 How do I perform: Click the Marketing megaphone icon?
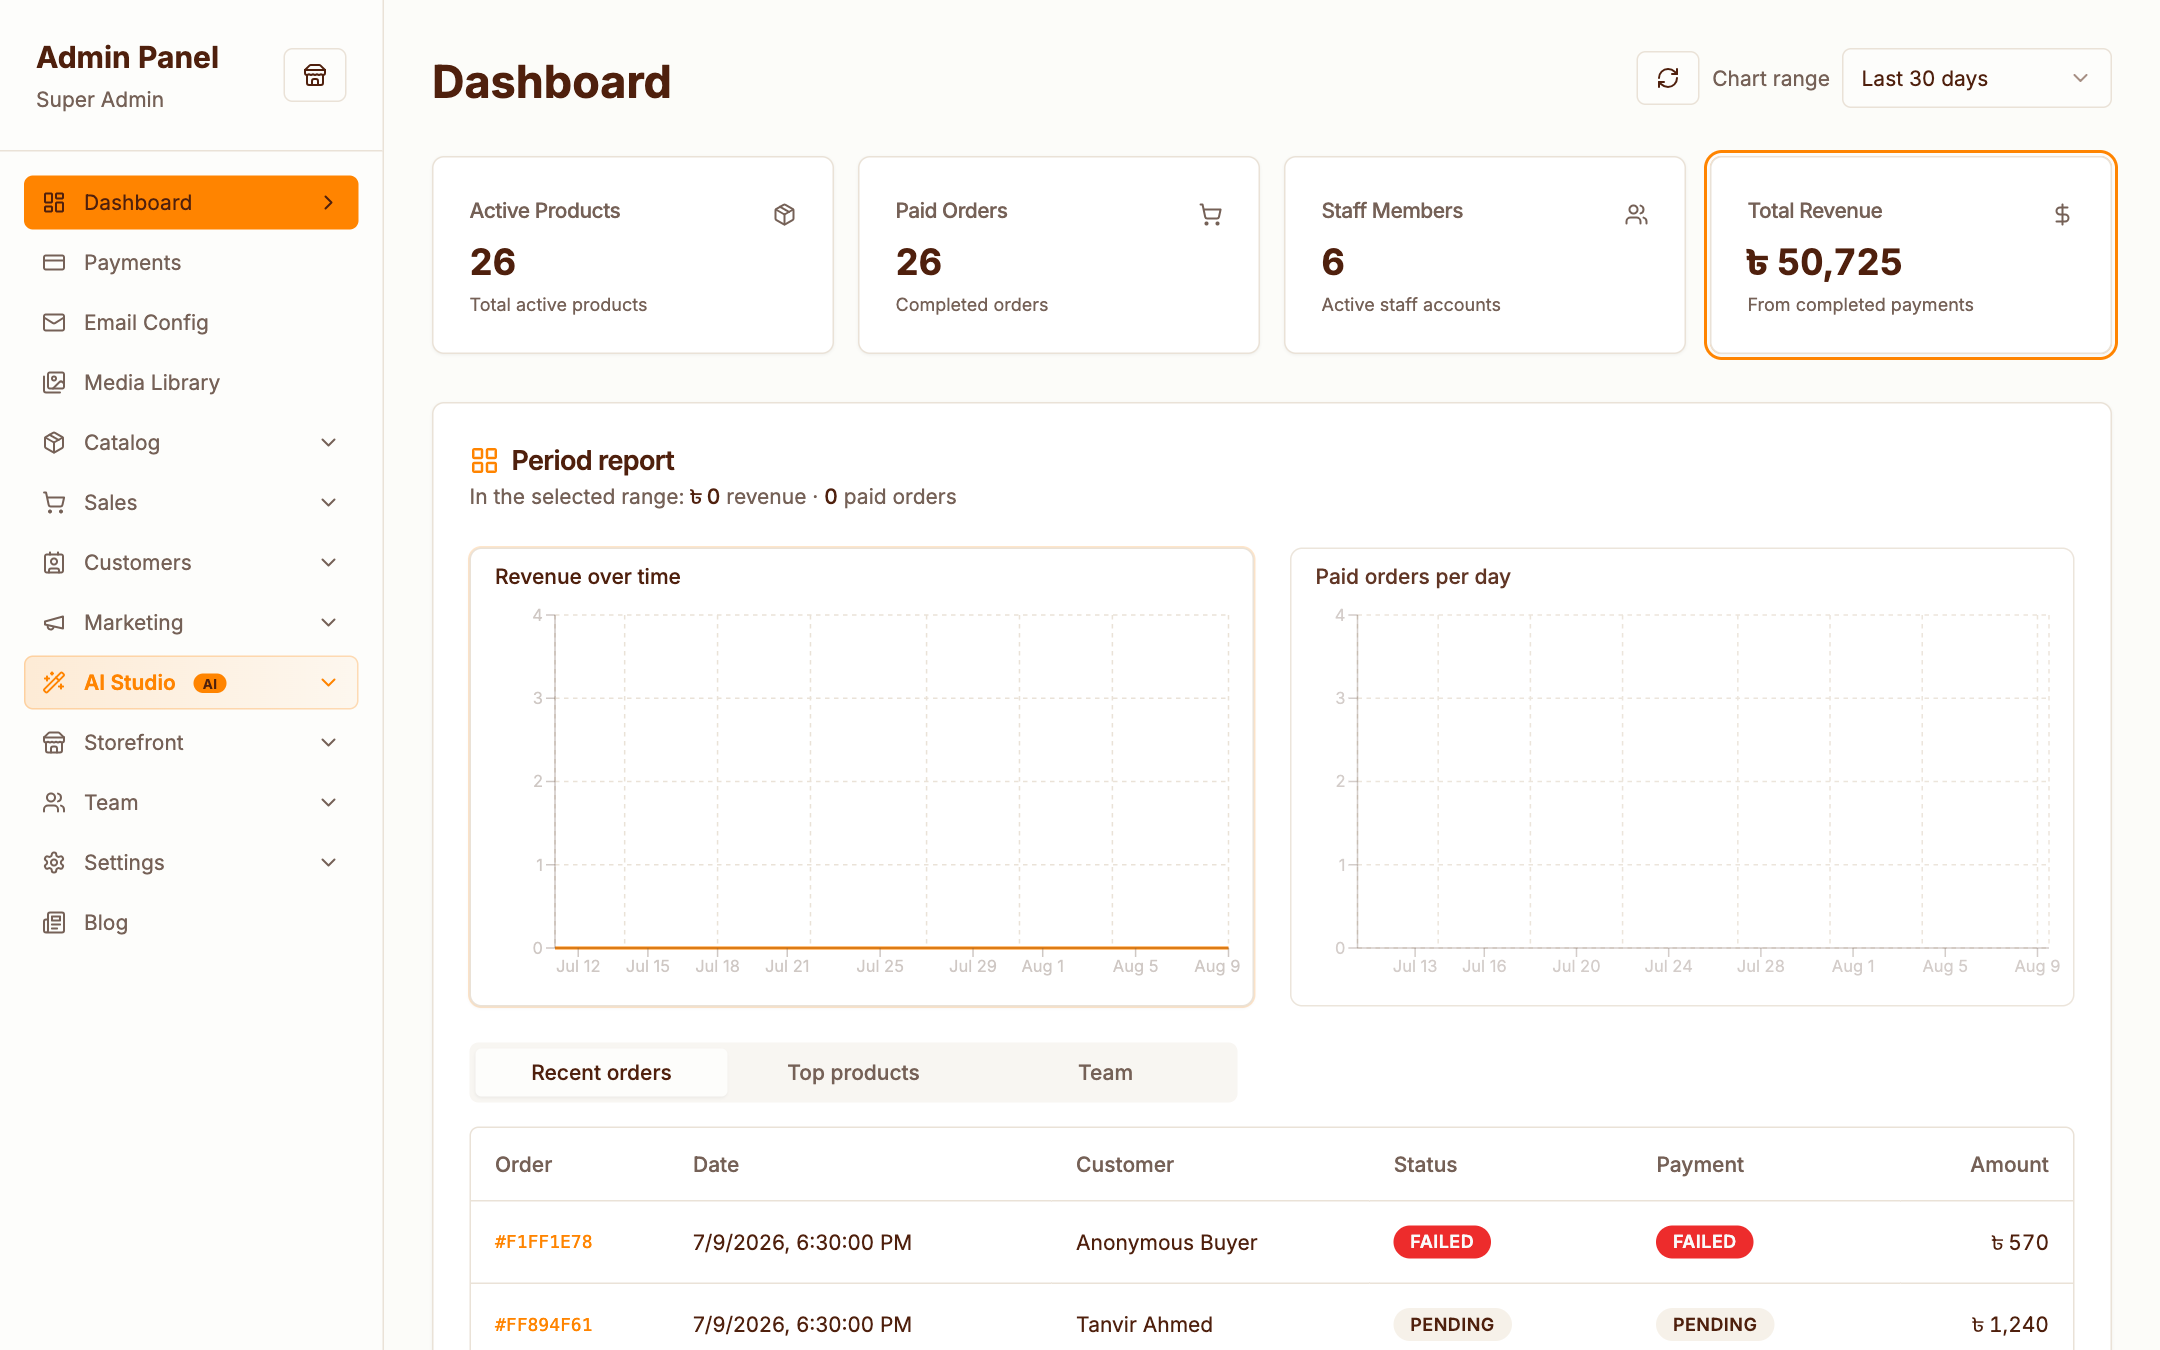tap(54, 622)
